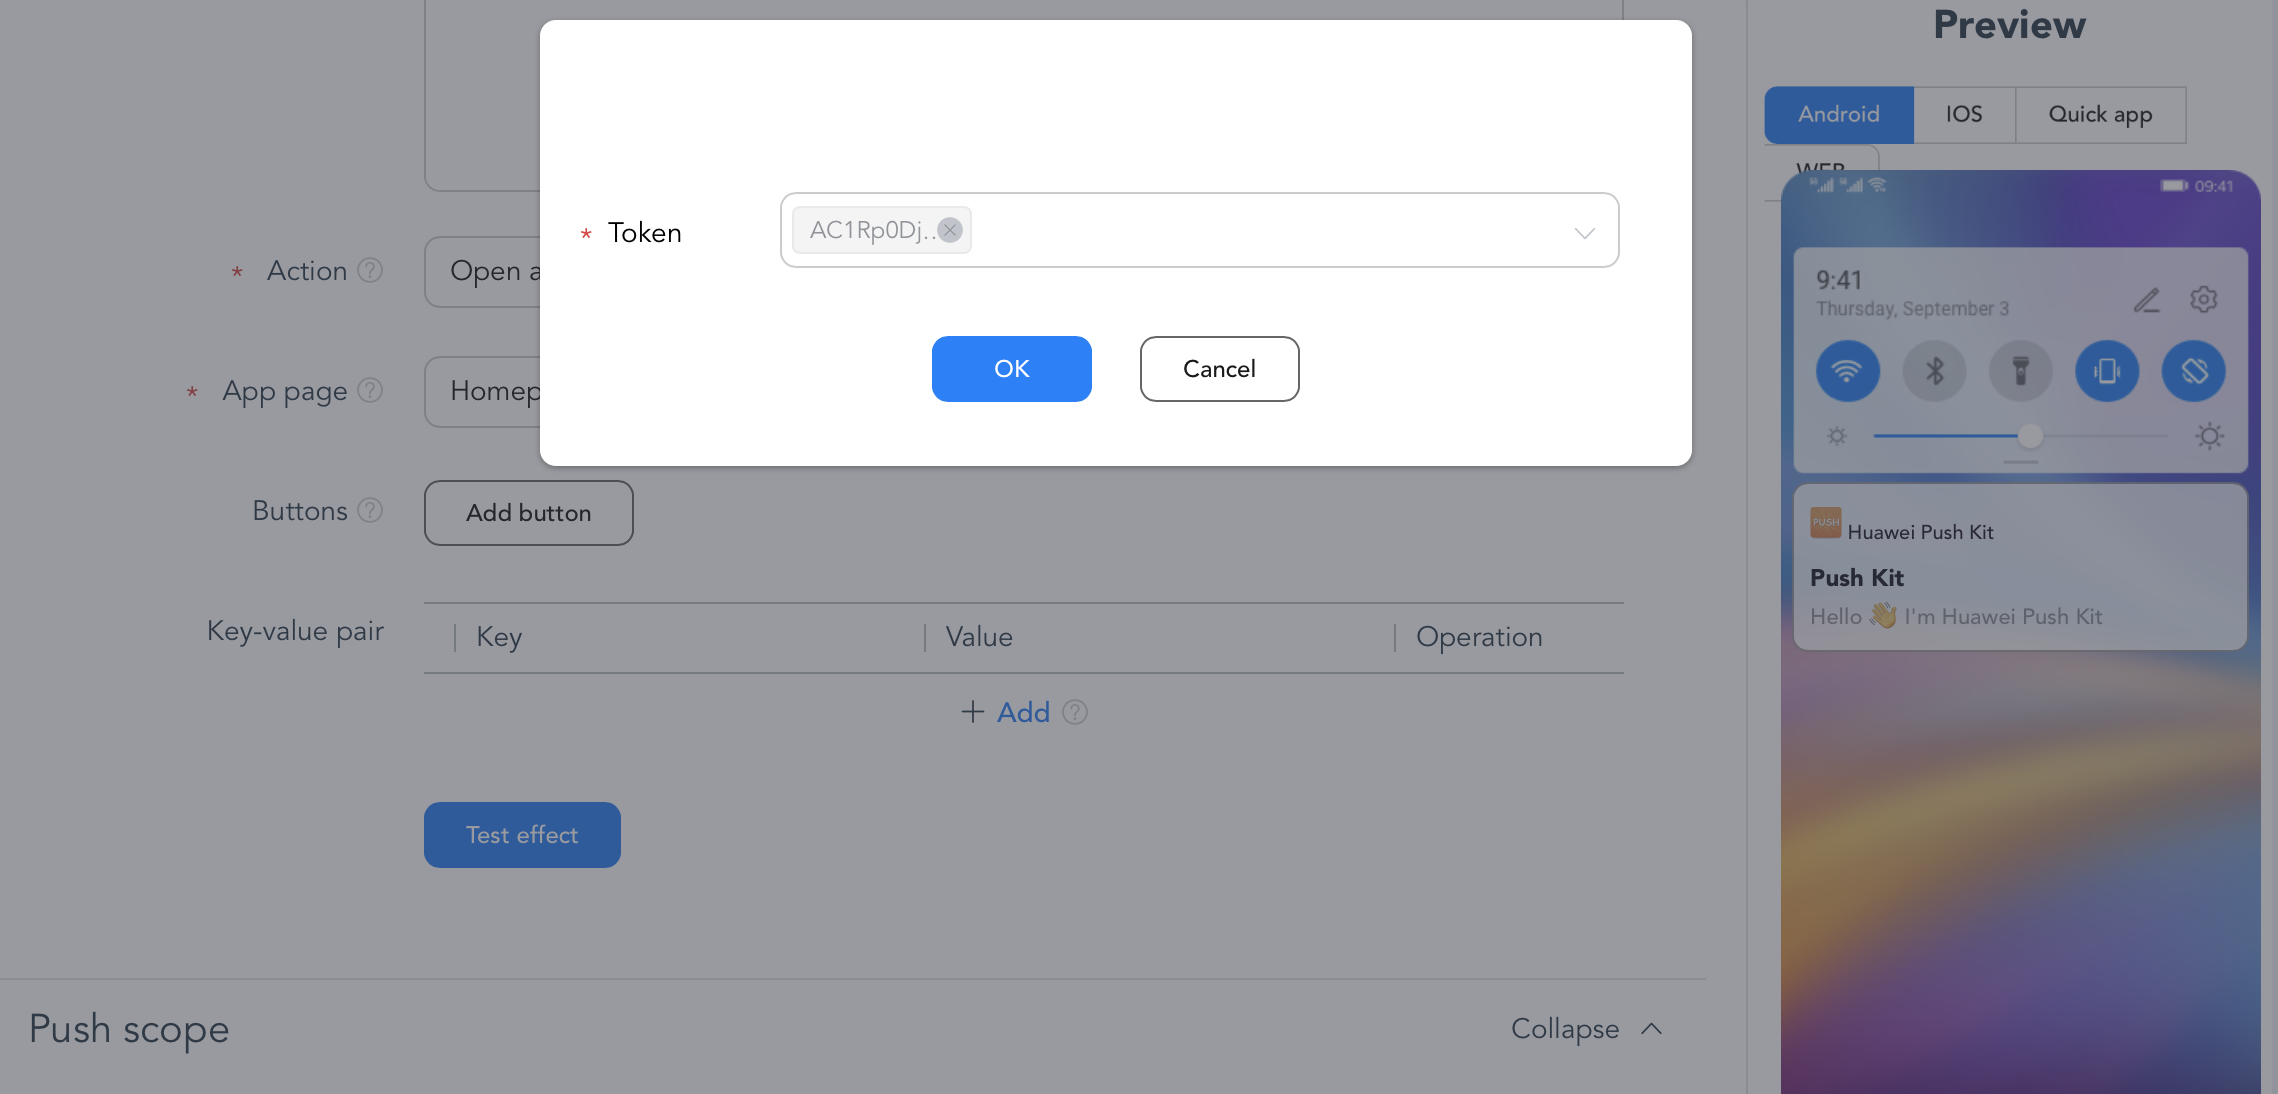Confirm with the OK button
2278x1094 pixels.
(1011, 369)
